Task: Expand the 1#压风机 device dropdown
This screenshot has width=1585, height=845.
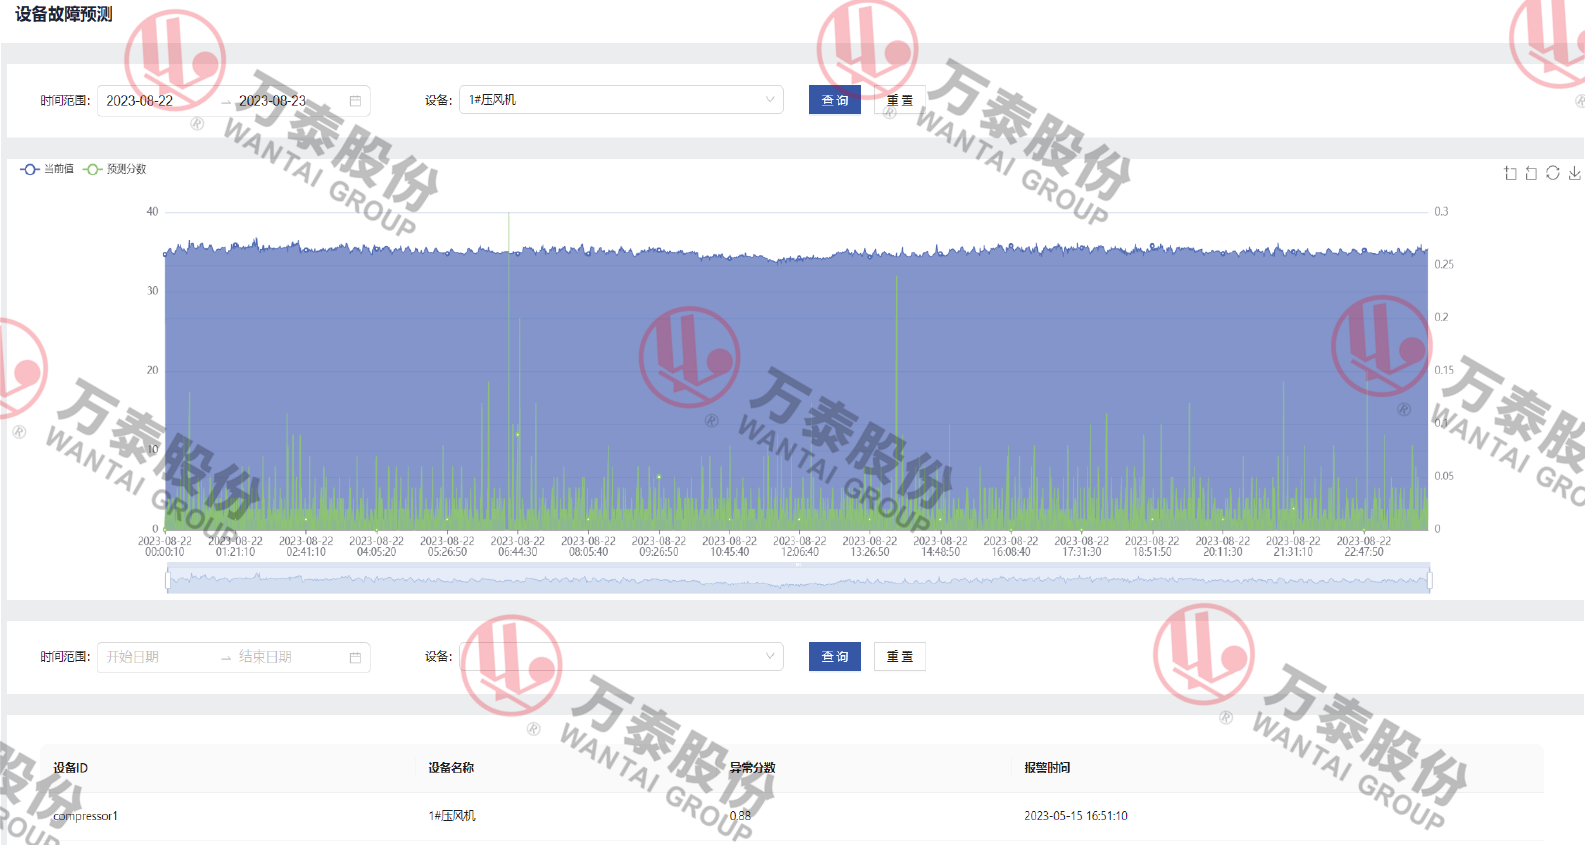Action: tap(620, 100)
